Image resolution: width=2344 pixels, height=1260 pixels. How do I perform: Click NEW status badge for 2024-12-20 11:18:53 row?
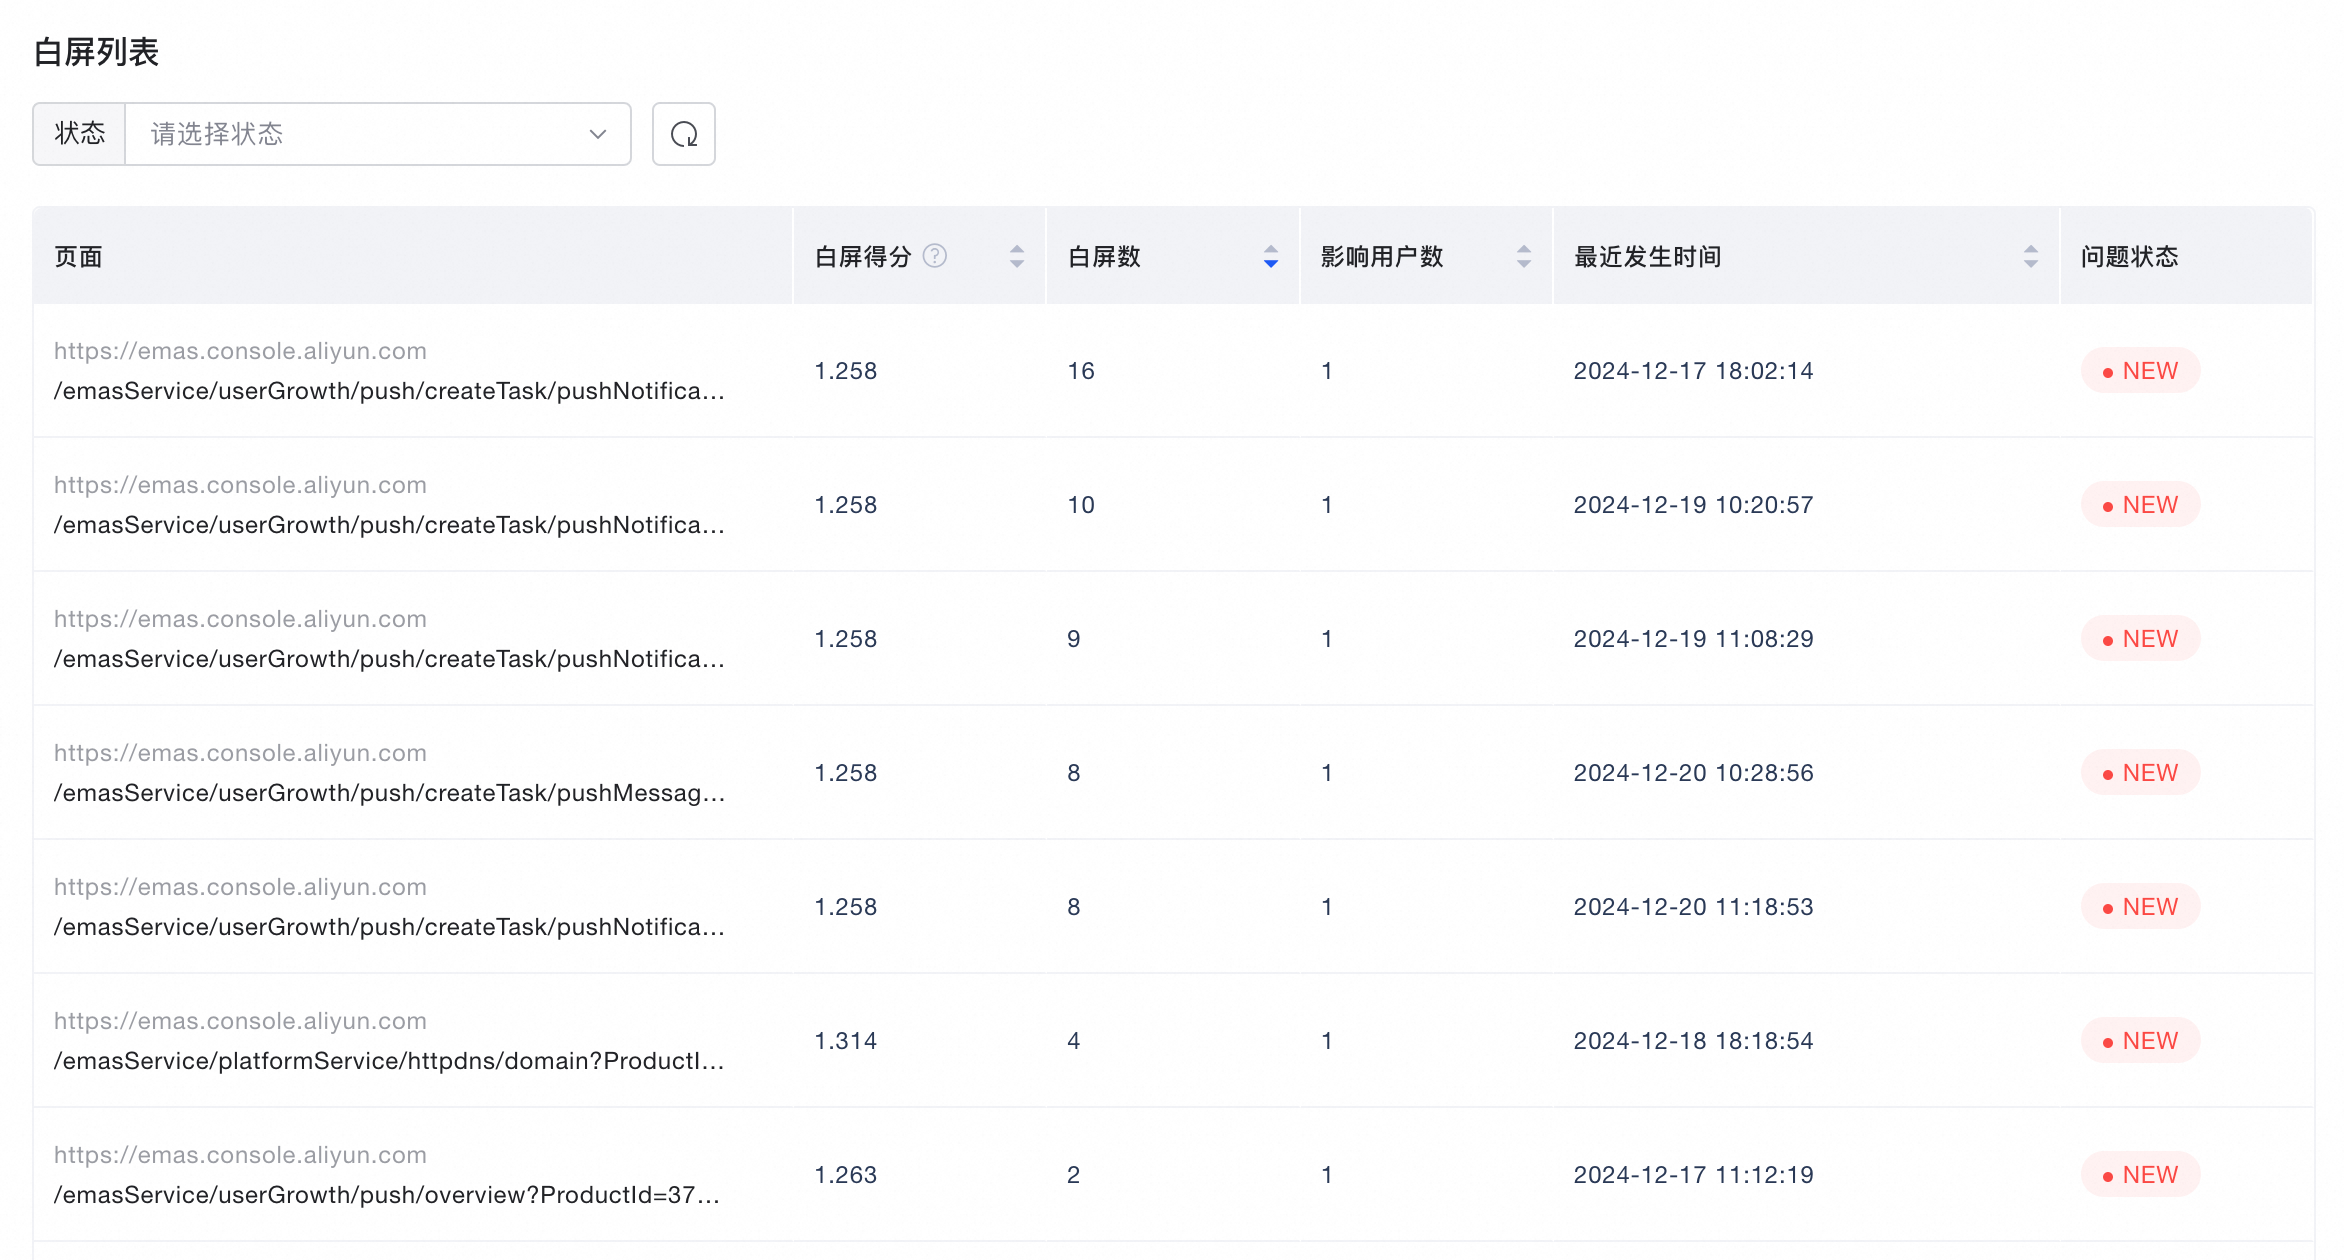pyautogui.click(x=2140, y=907)
